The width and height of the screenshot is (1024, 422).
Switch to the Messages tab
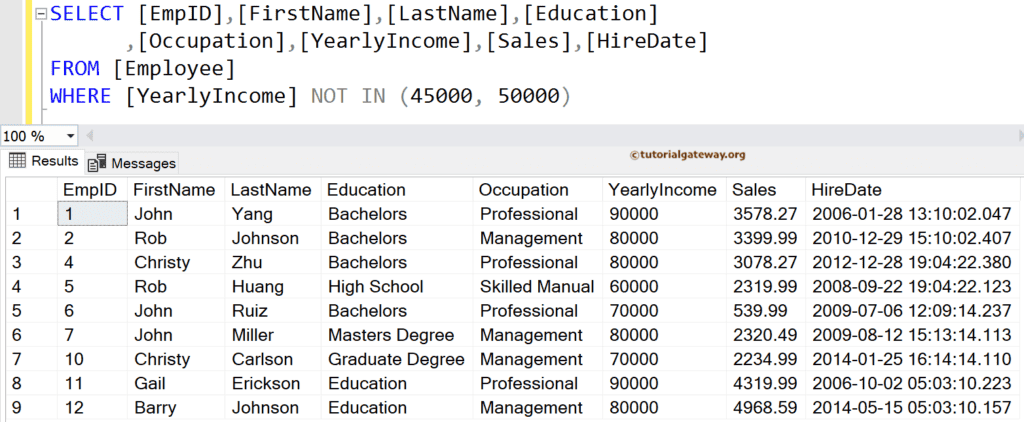click(x=133, y=163)
